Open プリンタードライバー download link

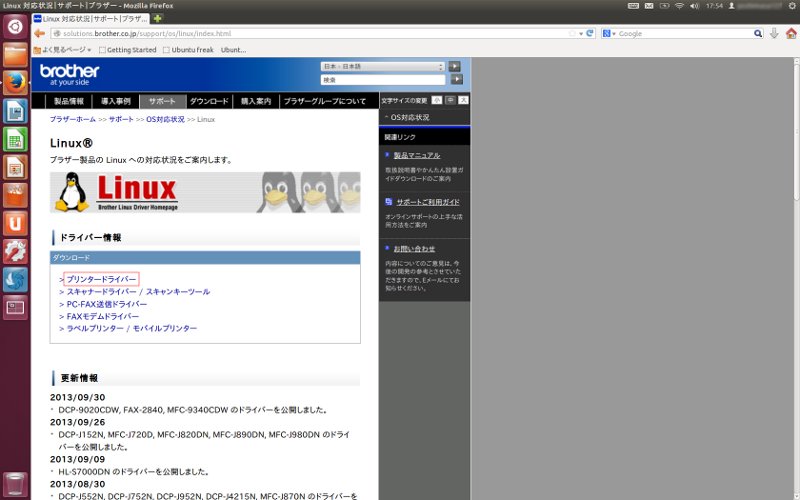pos(102,279)
